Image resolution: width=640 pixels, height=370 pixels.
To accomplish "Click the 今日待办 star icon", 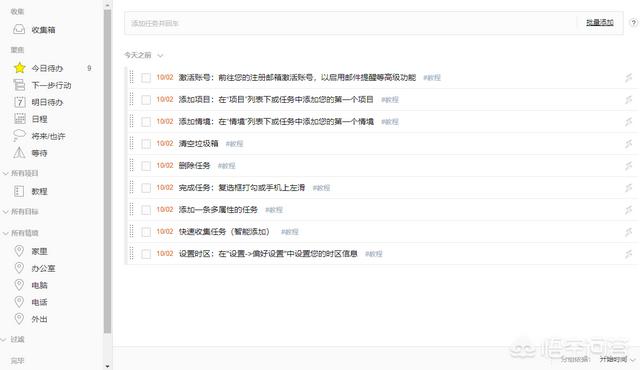I will 19,68.
